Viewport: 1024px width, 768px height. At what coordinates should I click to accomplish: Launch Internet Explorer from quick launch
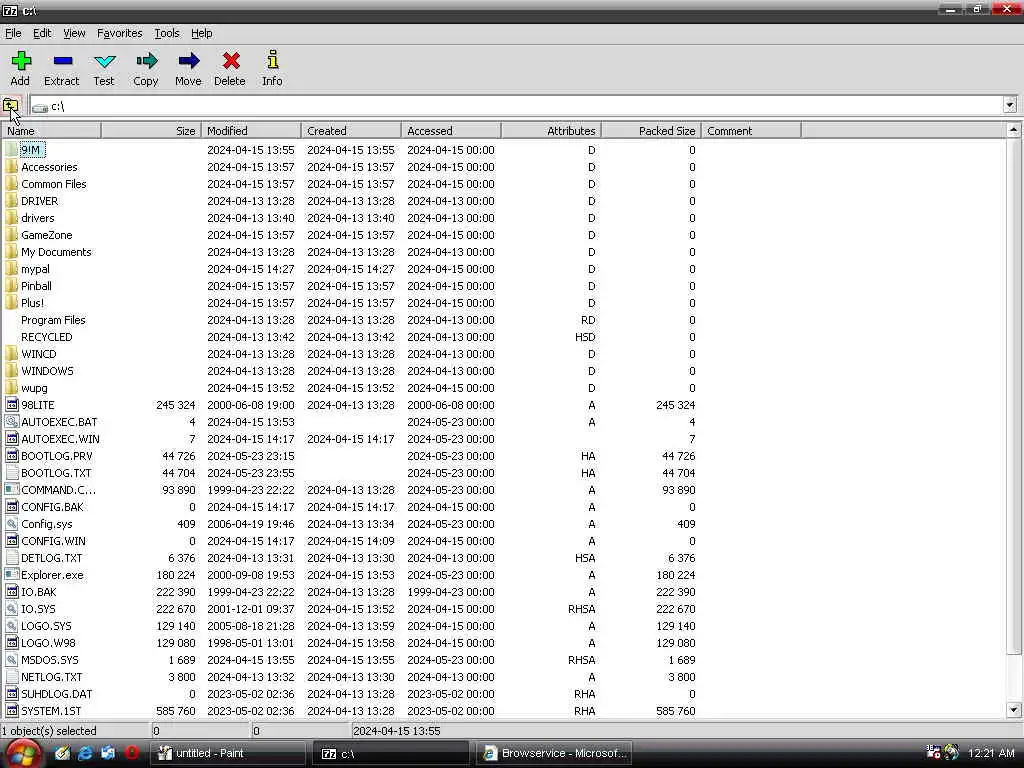[x=85, y=753]
